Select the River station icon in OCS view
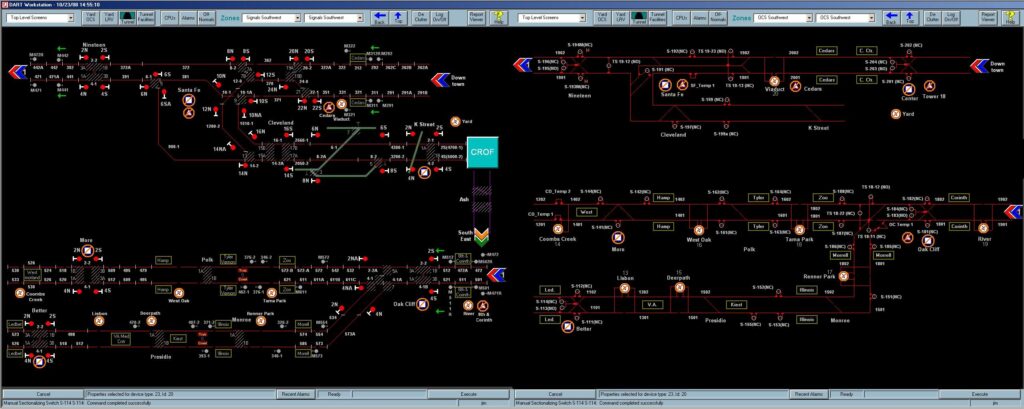The width and height of the screenshot is (1024, 409). click(x=985, y=227)
